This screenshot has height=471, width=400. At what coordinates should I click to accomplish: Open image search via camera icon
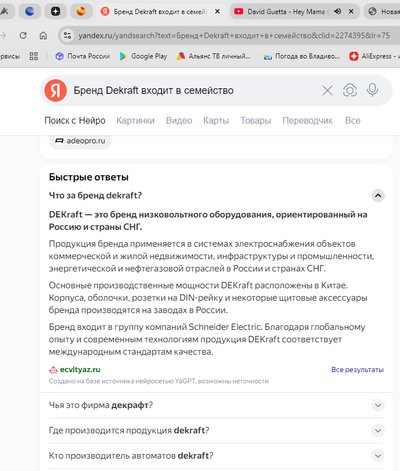[350, 90]
